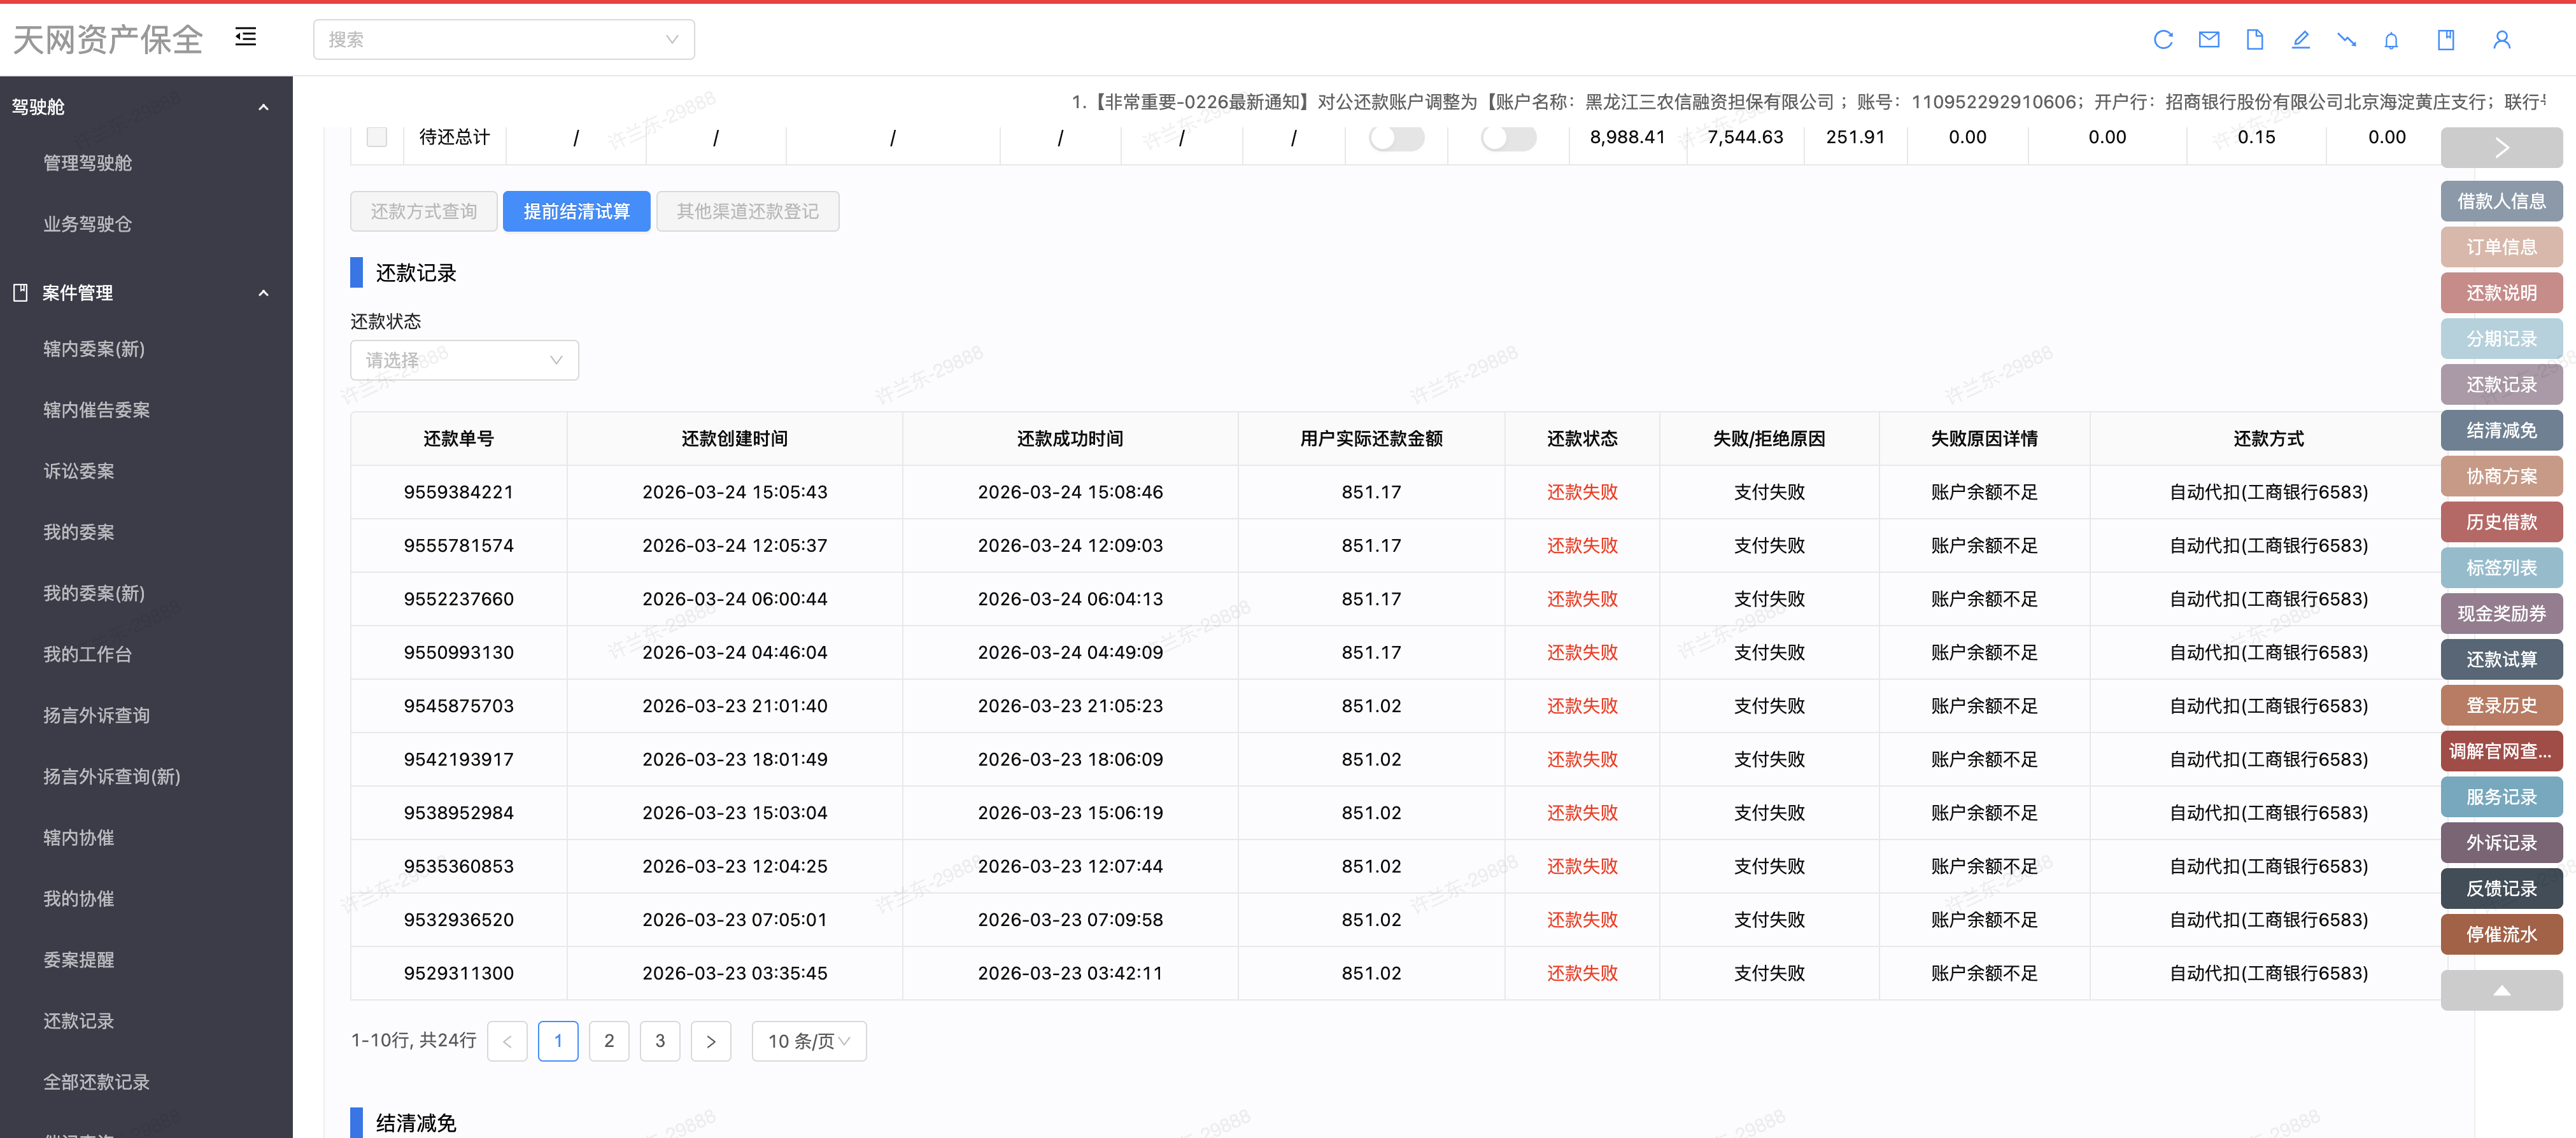Image resolution: width=2576 pixels, height=1138 pixels.
Task: Toggle the second switch in 待还总计 row
Action: point(1508,137)
